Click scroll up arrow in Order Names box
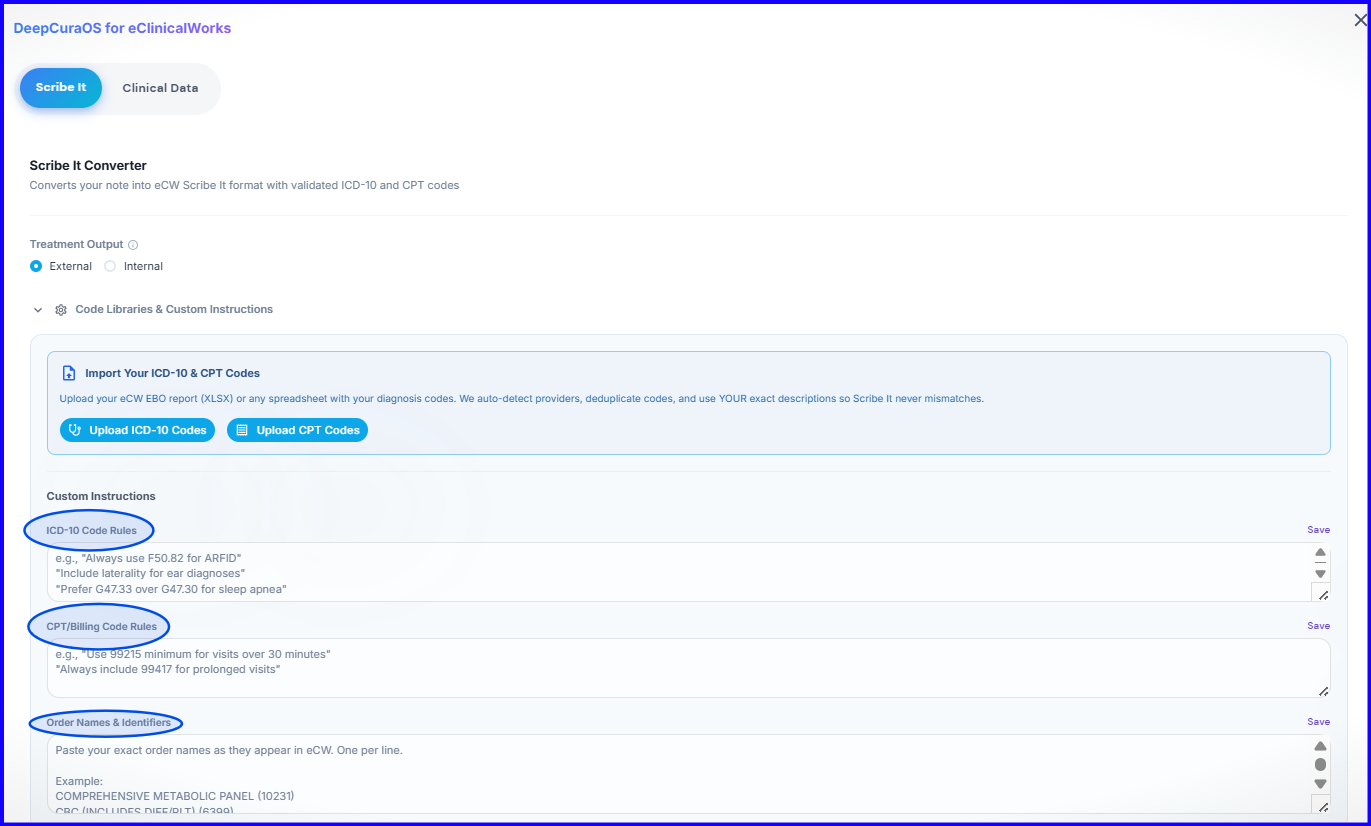Image resolution: width=1371 pixels, height=826 pixels. click(1320, 746)
